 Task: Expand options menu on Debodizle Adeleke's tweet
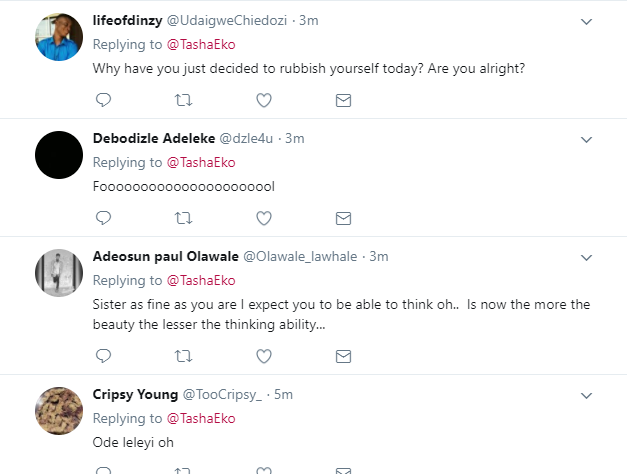pyautogui.click(x=586, y=138)
